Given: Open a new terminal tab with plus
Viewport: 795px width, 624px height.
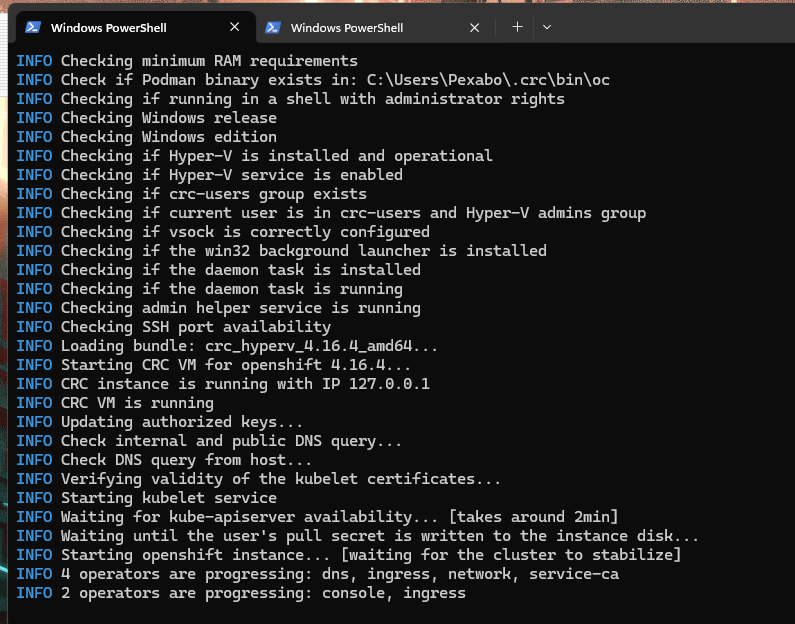Looking at the screenshot, I should pyautogui.click(x=517, y=27).
